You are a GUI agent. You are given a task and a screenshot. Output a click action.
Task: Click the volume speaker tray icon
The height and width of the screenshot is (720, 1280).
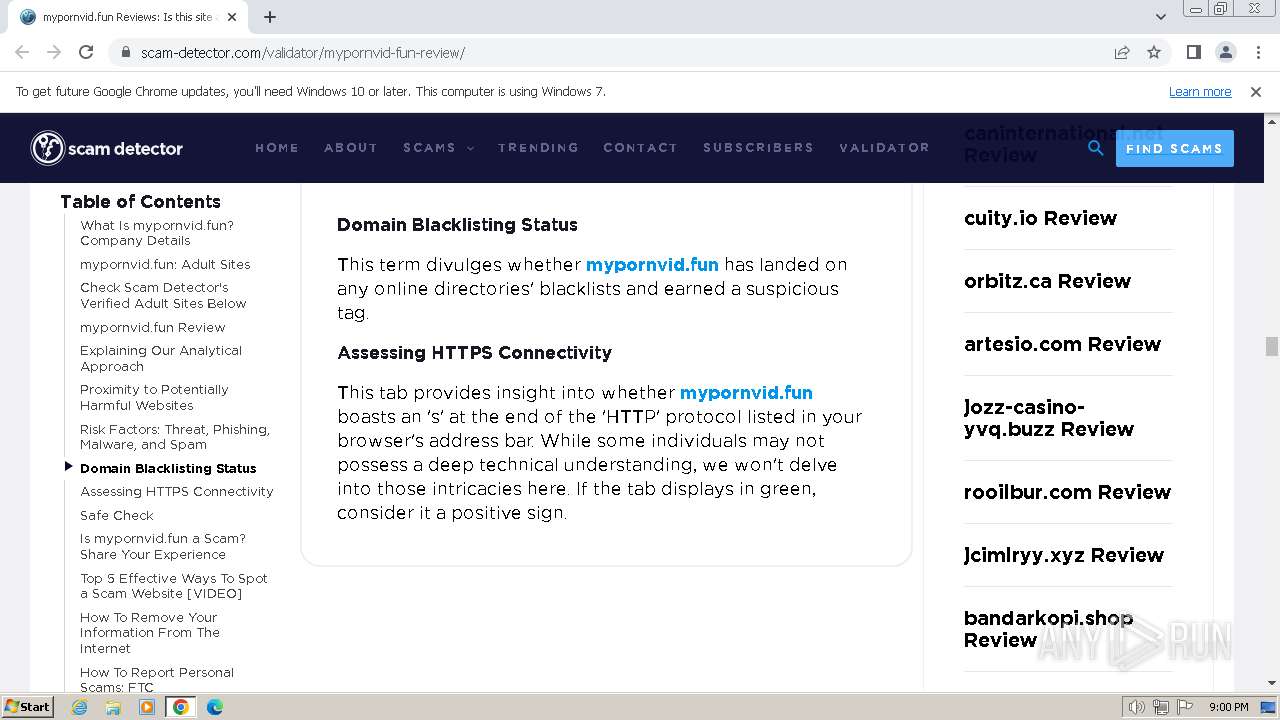(x=1137, y=707)
